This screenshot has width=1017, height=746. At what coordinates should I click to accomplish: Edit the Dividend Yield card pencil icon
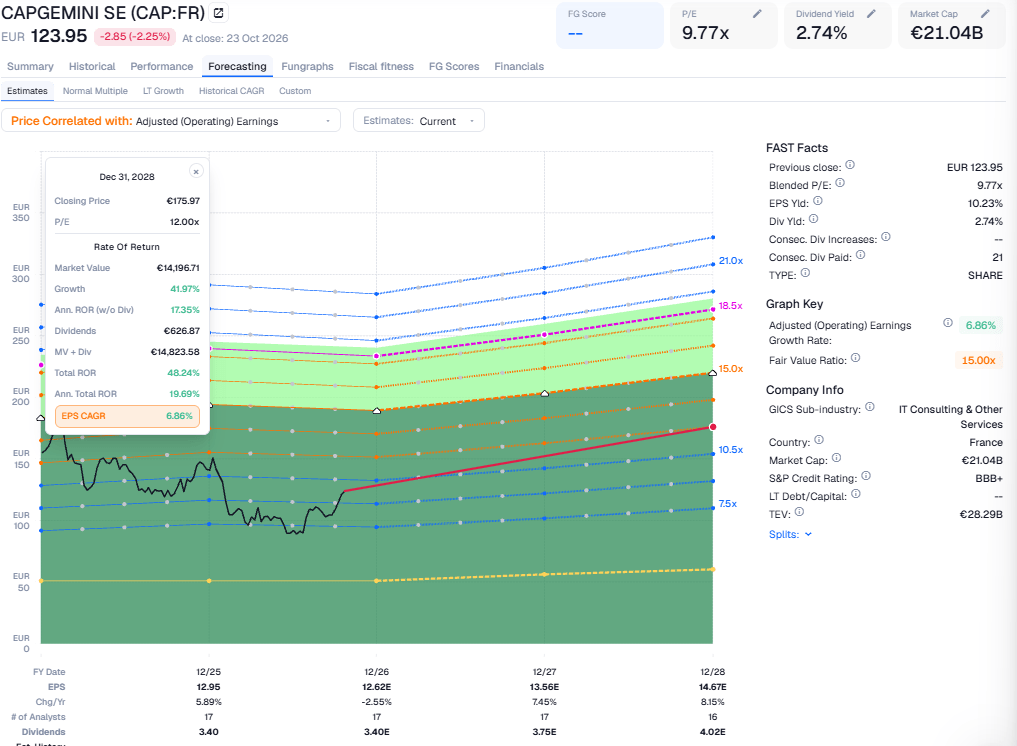point(871,14)
